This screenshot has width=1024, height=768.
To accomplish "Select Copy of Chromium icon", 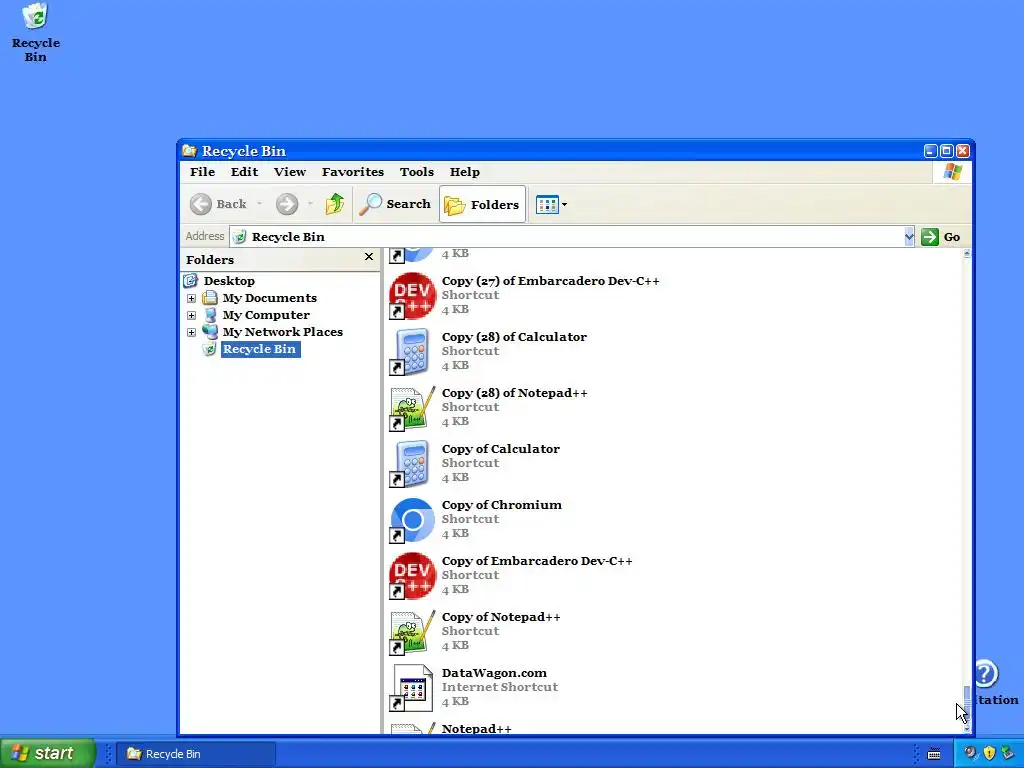I will [x=412, y=520].
